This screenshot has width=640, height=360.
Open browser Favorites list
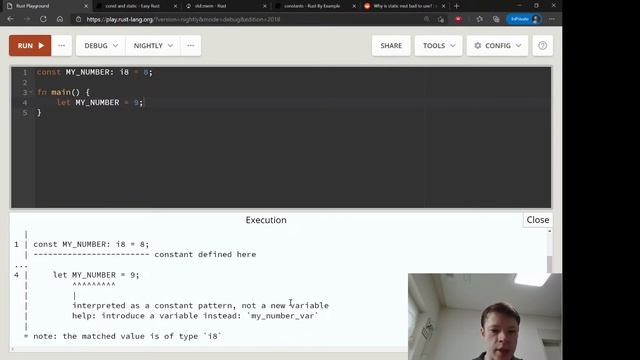point(479,19)
